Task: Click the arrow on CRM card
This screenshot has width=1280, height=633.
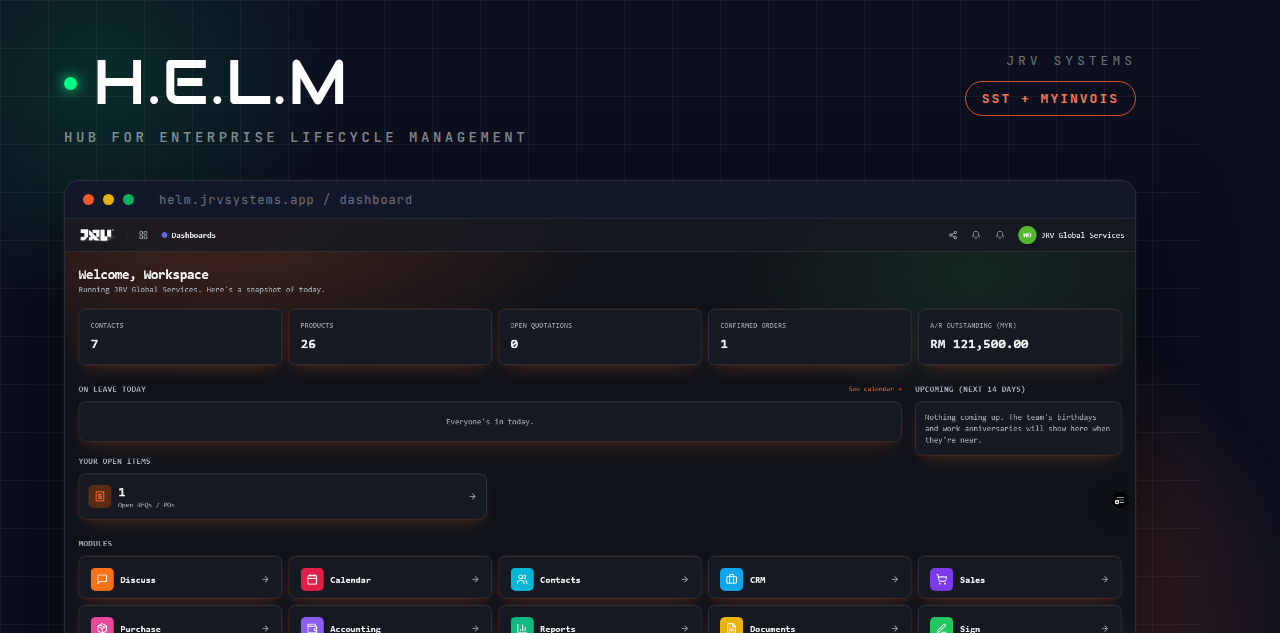Action: coord(895,579)
